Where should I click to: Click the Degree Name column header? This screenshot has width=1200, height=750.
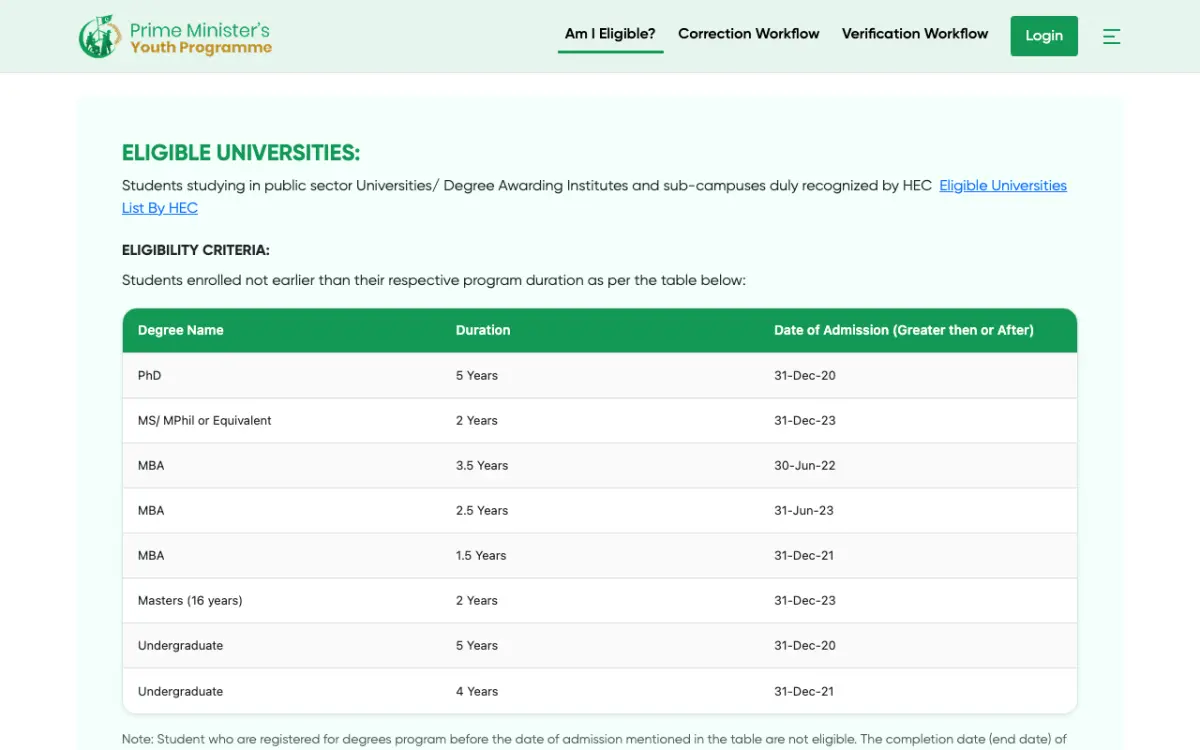coord(181,330)
